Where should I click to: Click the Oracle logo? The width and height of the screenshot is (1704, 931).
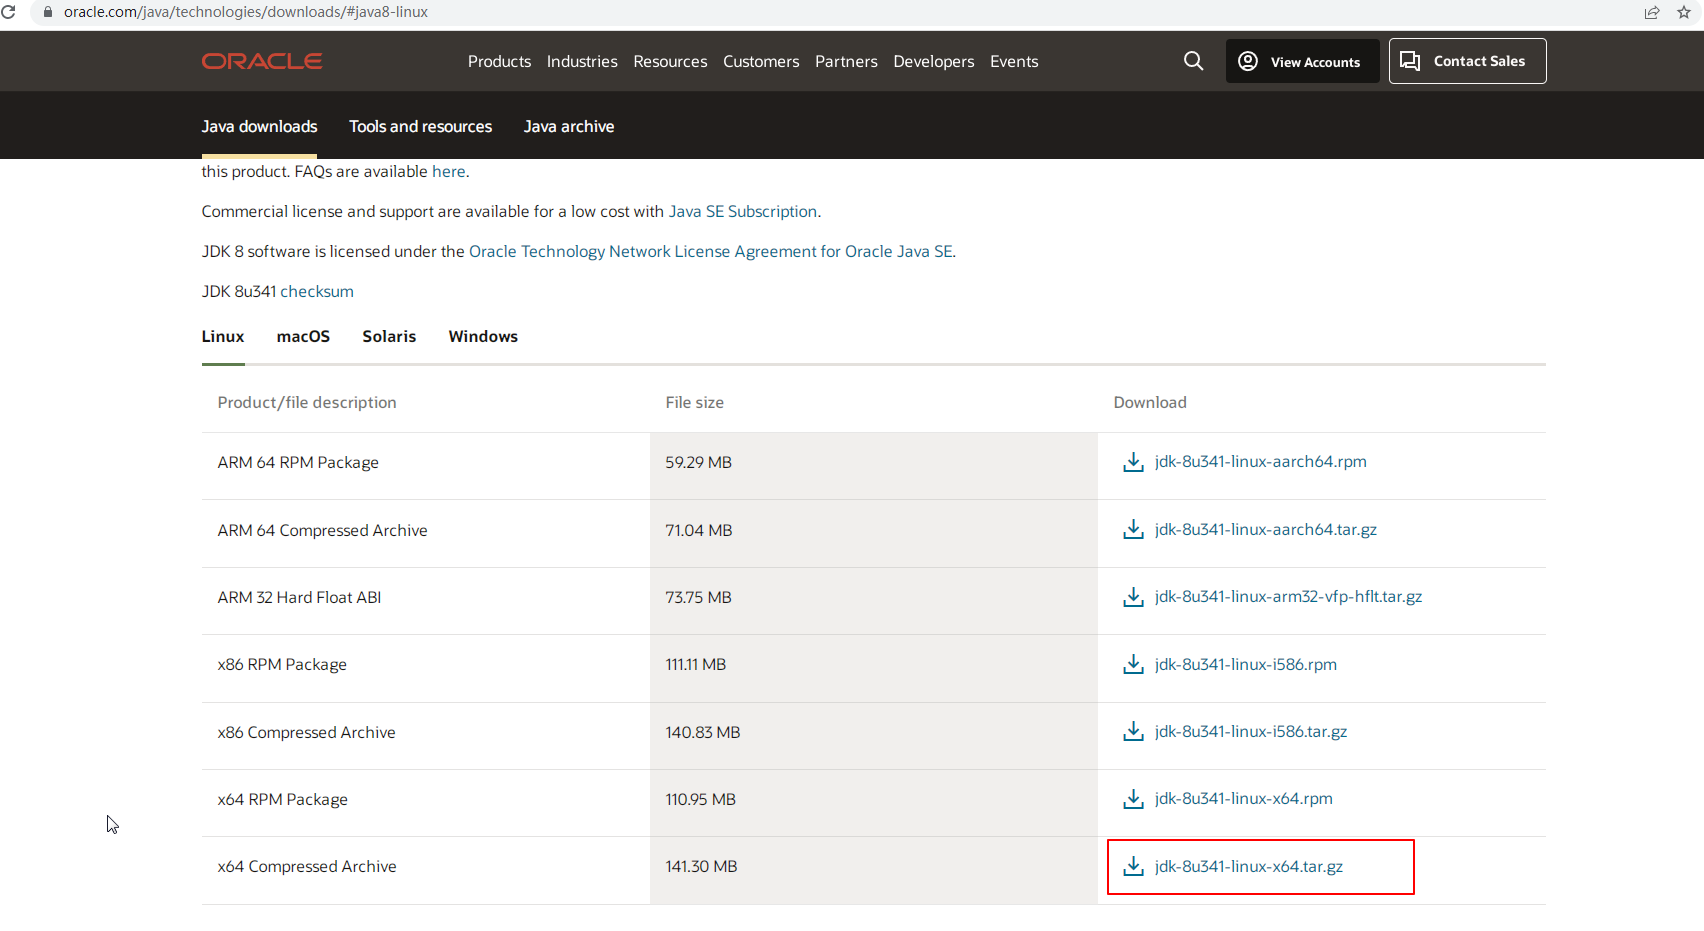tap(262, 61)
